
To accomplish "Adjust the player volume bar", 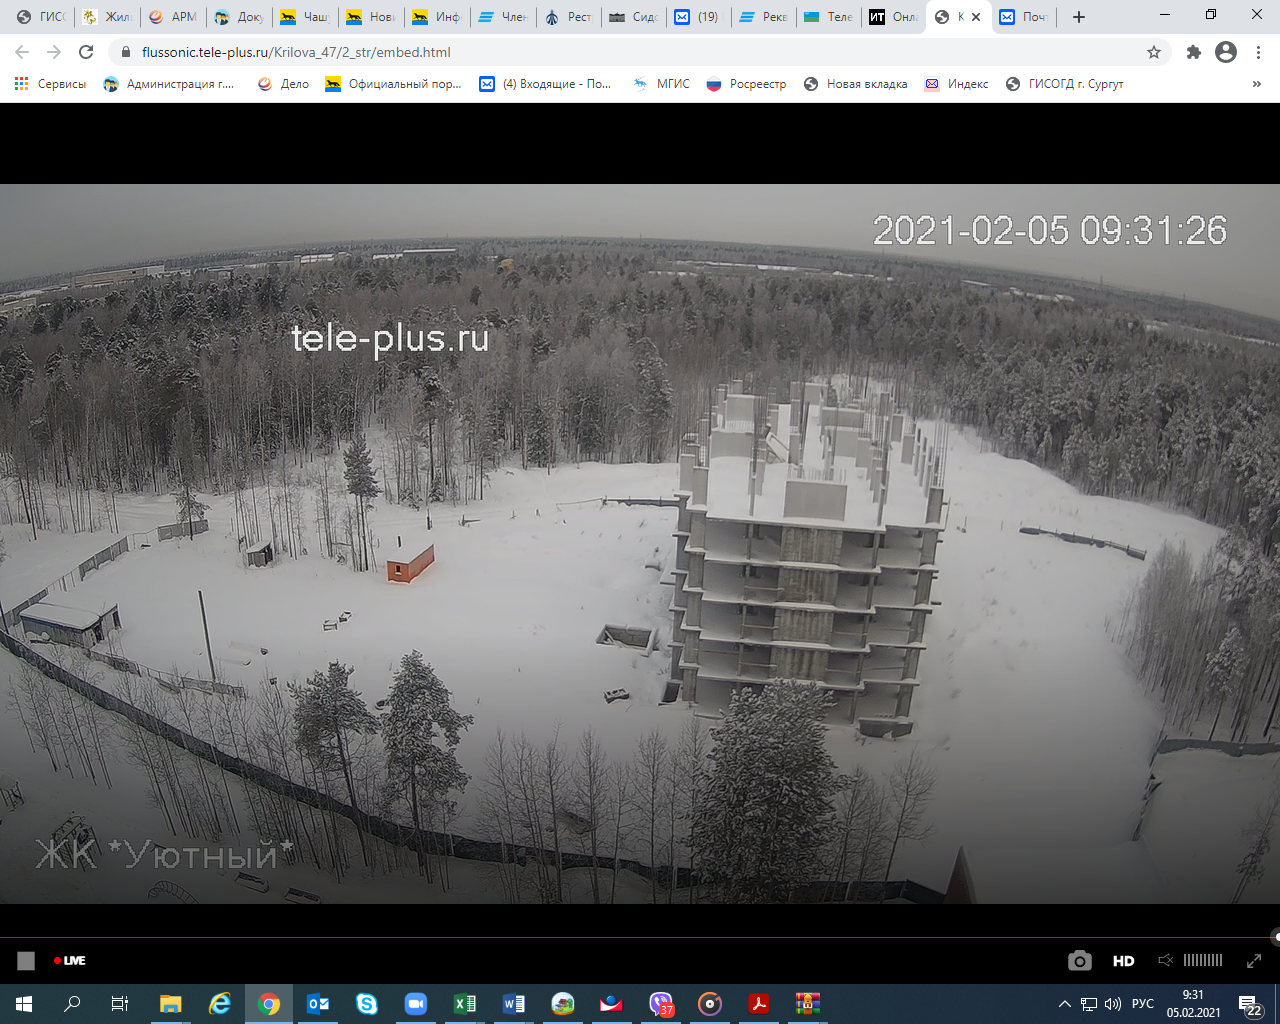I will point(1202,960).
